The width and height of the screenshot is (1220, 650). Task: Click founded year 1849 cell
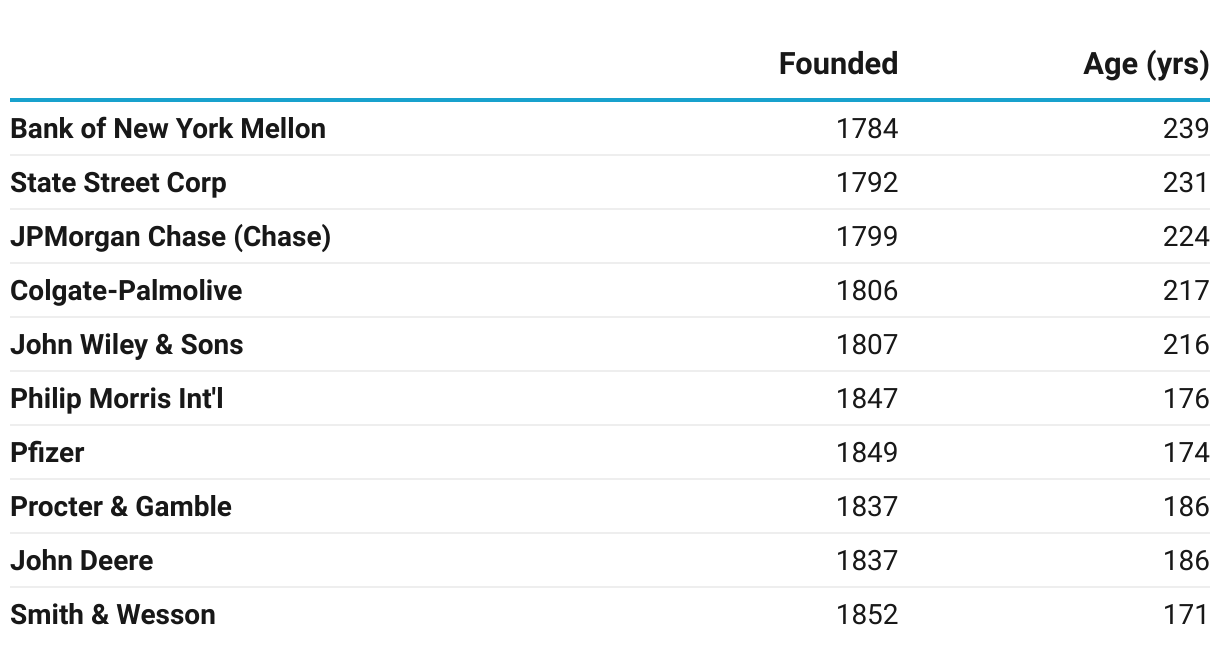867,453
